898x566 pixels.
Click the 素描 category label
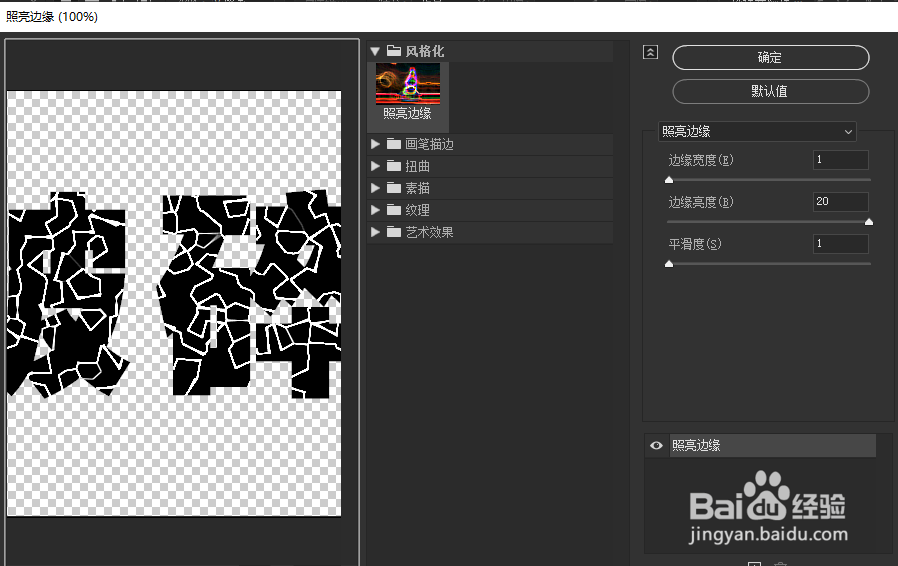point(418,188)
